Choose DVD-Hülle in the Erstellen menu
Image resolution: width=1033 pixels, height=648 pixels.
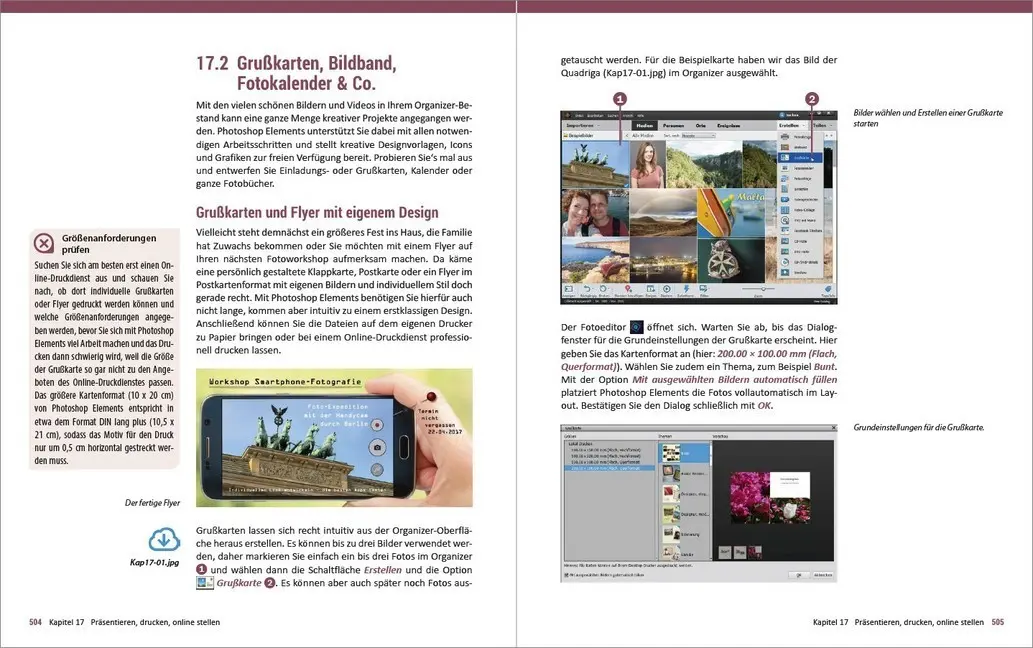pyautogui.click(x=800, y=252)
